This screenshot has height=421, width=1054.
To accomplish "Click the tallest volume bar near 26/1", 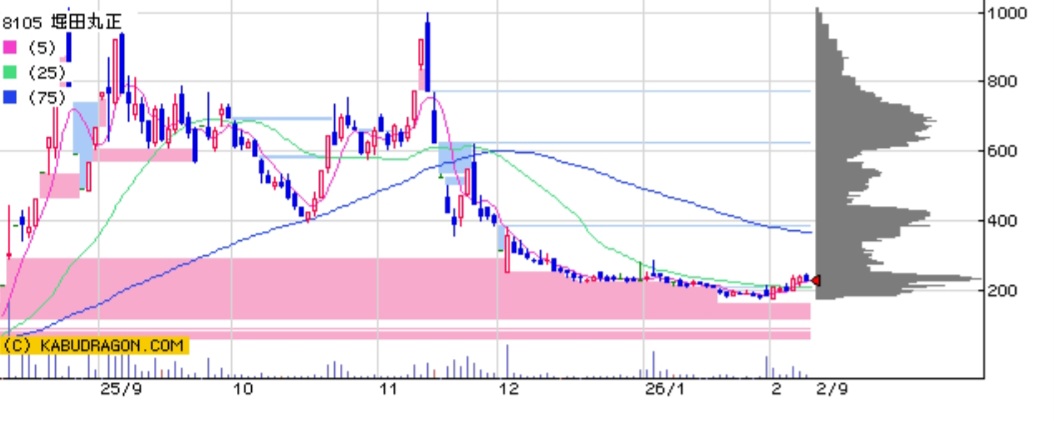I will (x=647, y=364).
